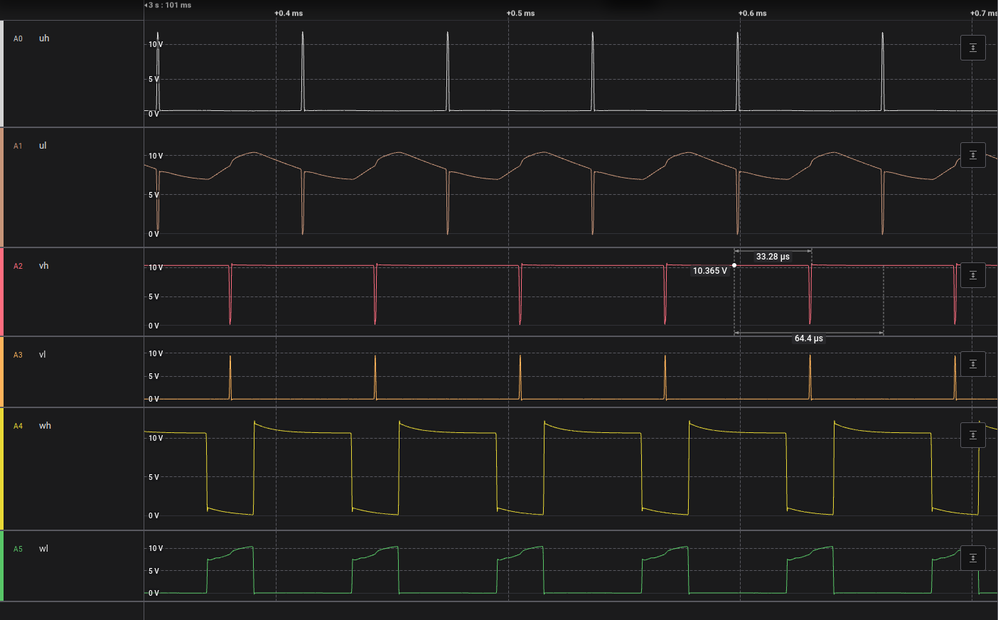Click the vertical scale icon for channel ul
Screen dimensions: 998x620
[973, 155]
